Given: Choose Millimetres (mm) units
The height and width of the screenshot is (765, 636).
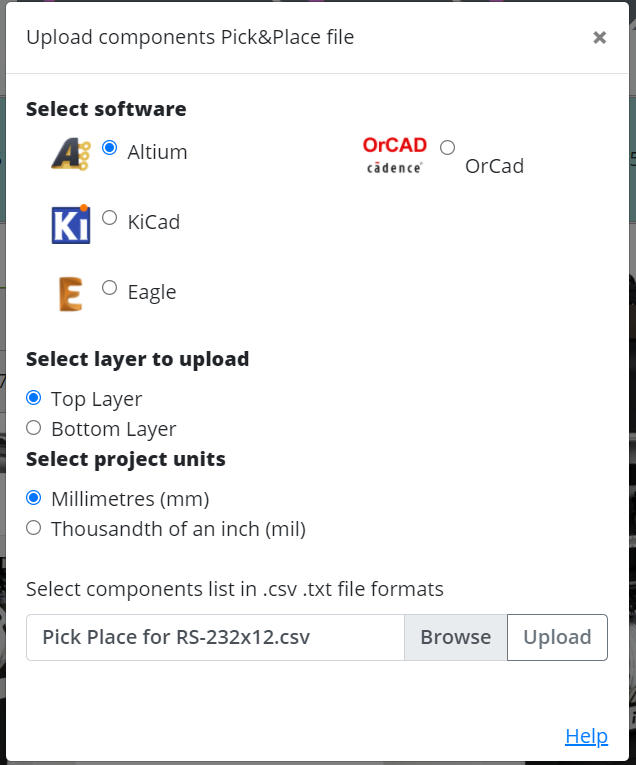Looking at the screenshot, I should point(34,498).
